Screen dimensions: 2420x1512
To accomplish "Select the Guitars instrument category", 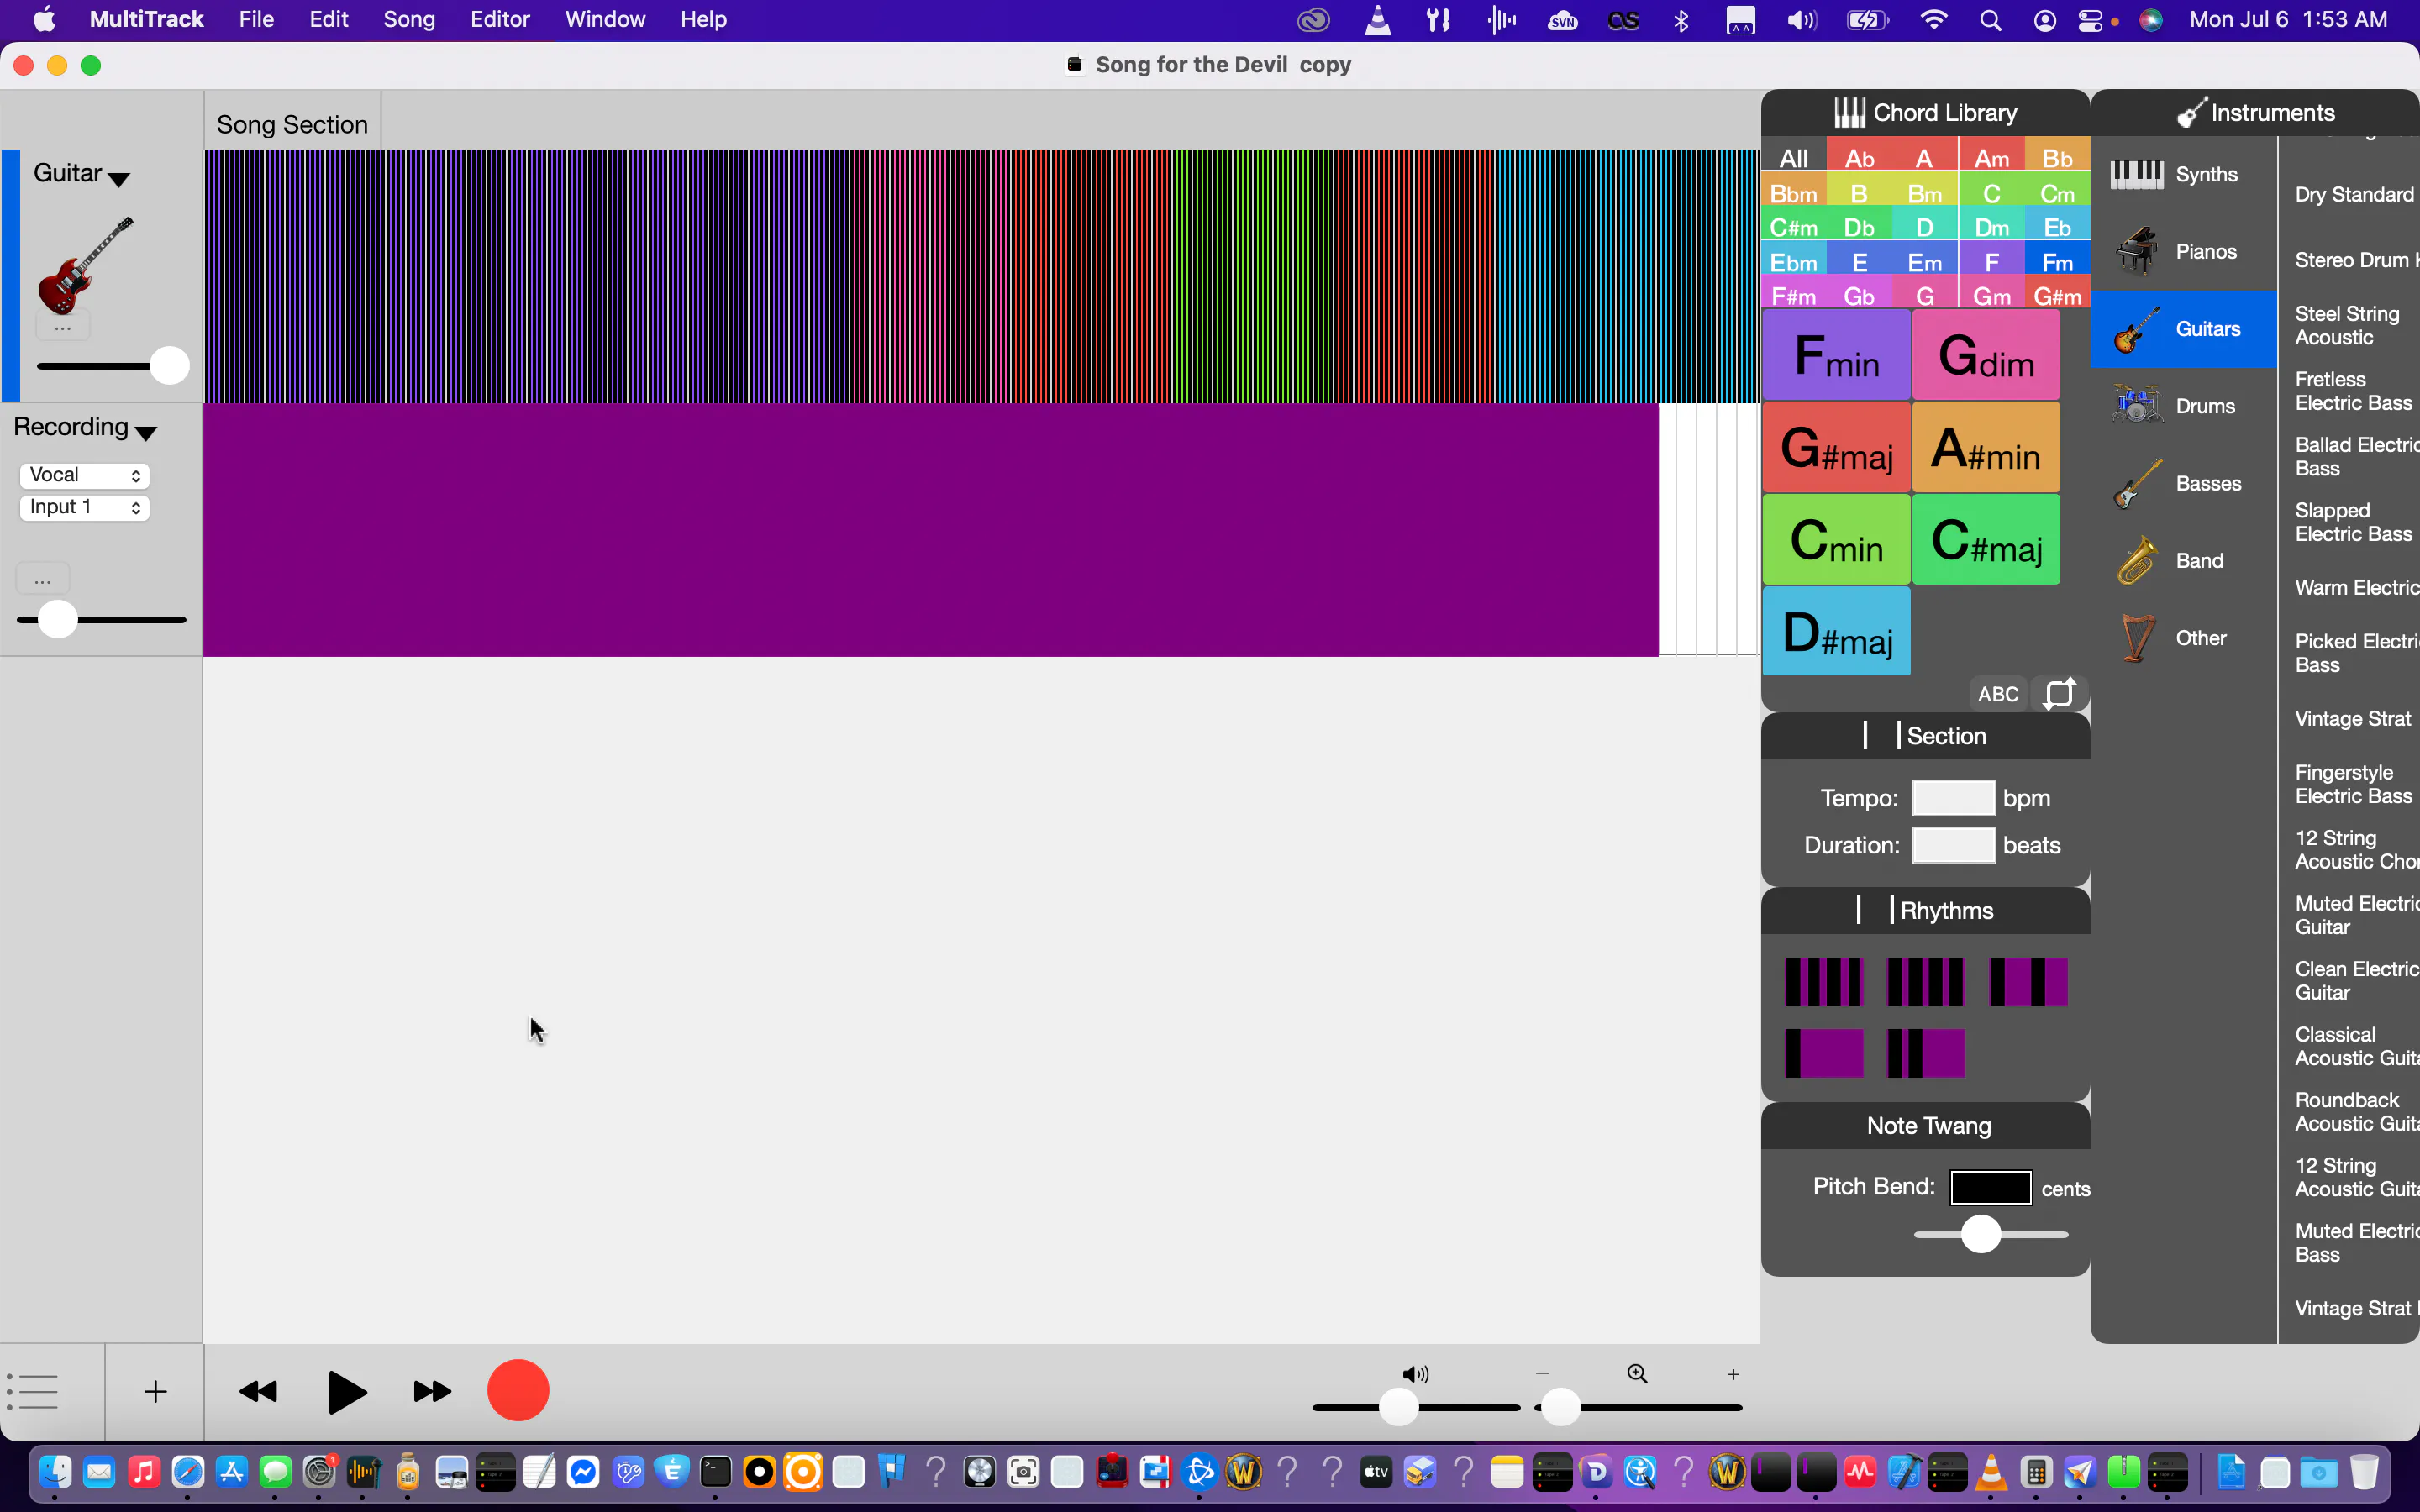I will (x=2183, y=329).
